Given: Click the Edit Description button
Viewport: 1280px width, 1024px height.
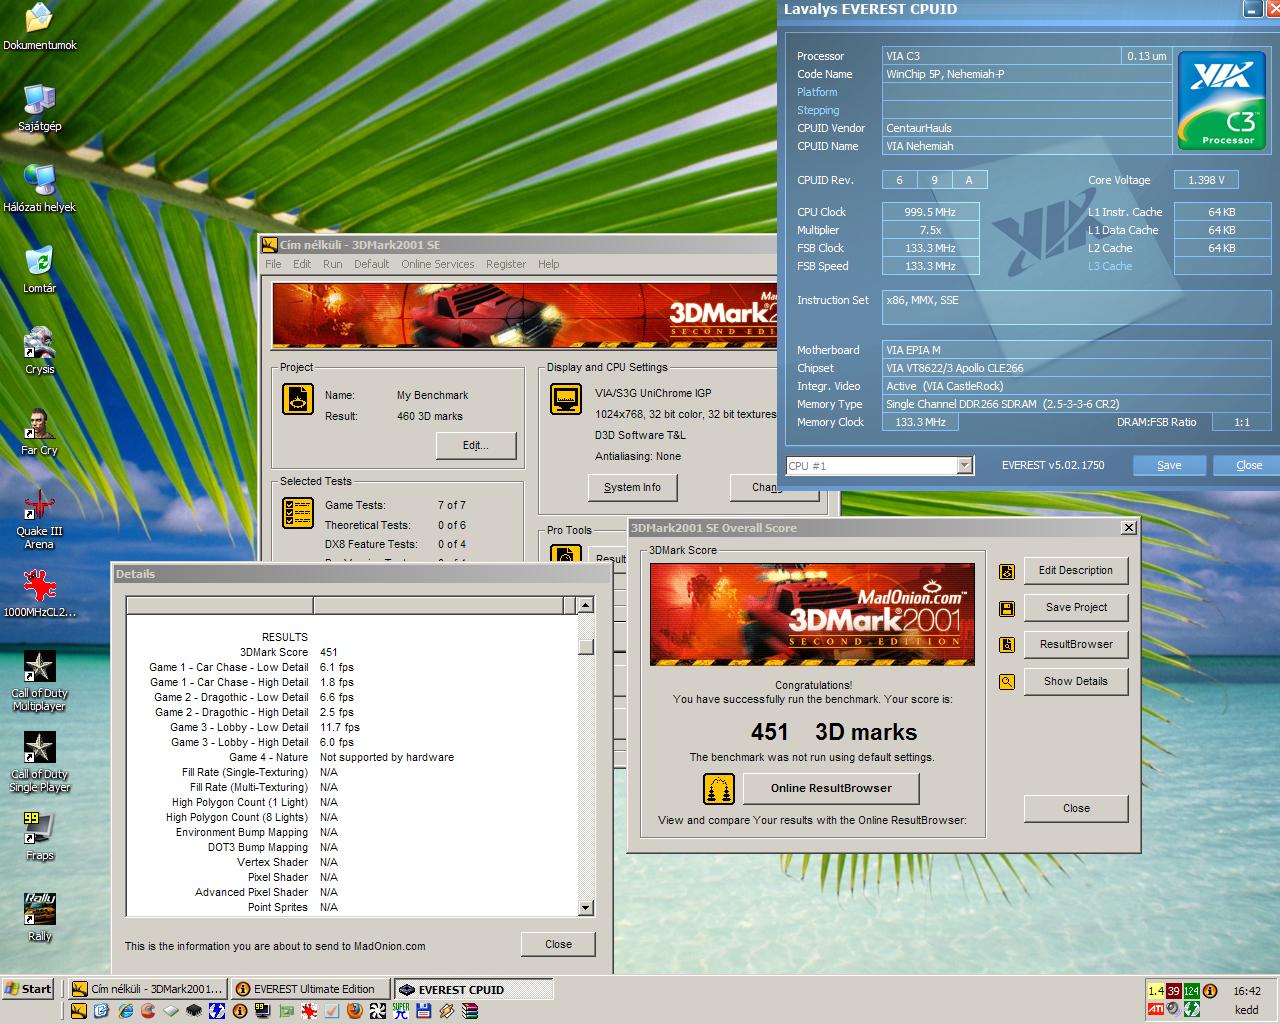Looking at the screenshot, I should (x=1076, y=571).
